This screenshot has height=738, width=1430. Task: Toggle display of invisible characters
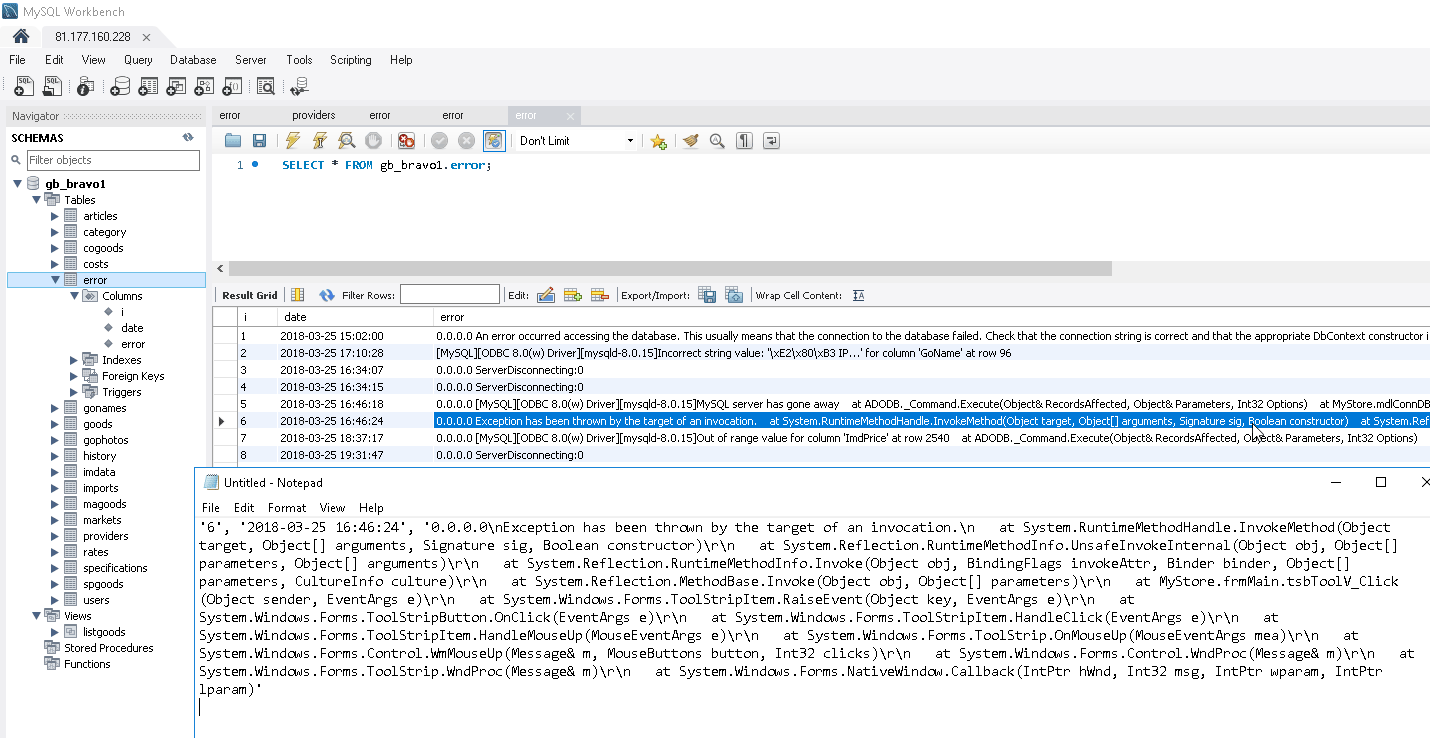pos(744,141)
